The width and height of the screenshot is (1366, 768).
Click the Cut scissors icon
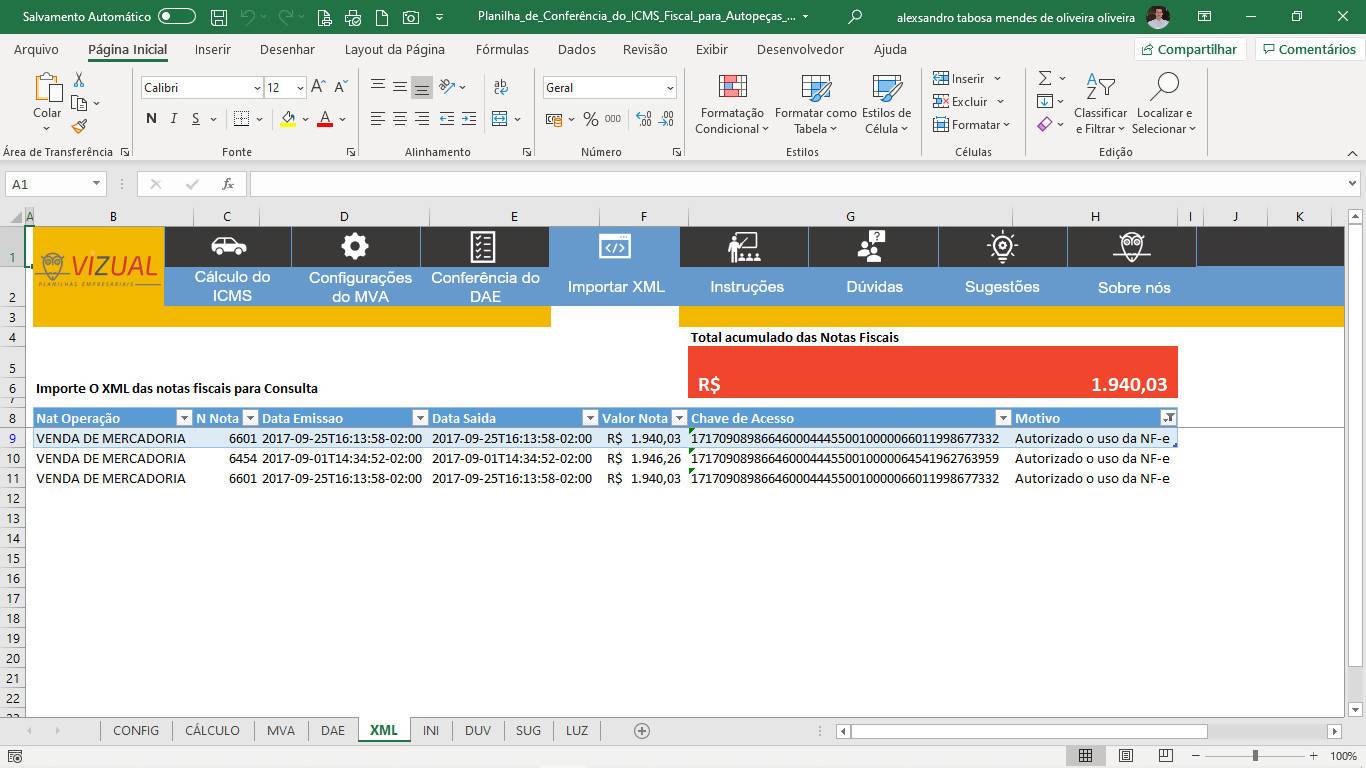[x=79, y=80]
